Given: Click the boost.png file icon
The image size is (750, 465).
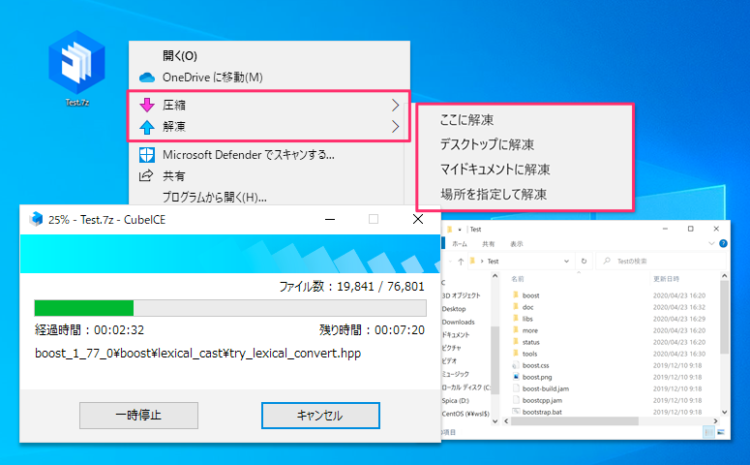Looking at the screenshot, I should click(516, 377).
